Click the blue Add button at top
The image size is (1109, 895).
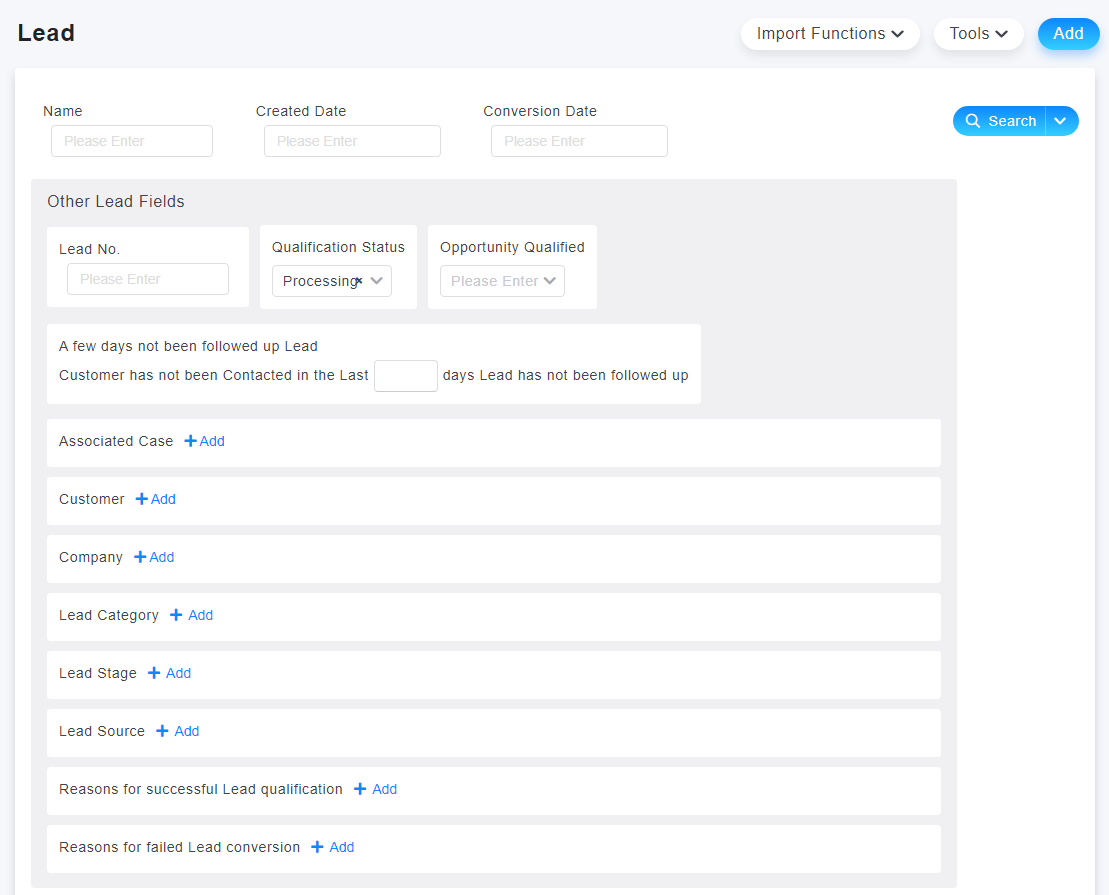click(1068, 34)
